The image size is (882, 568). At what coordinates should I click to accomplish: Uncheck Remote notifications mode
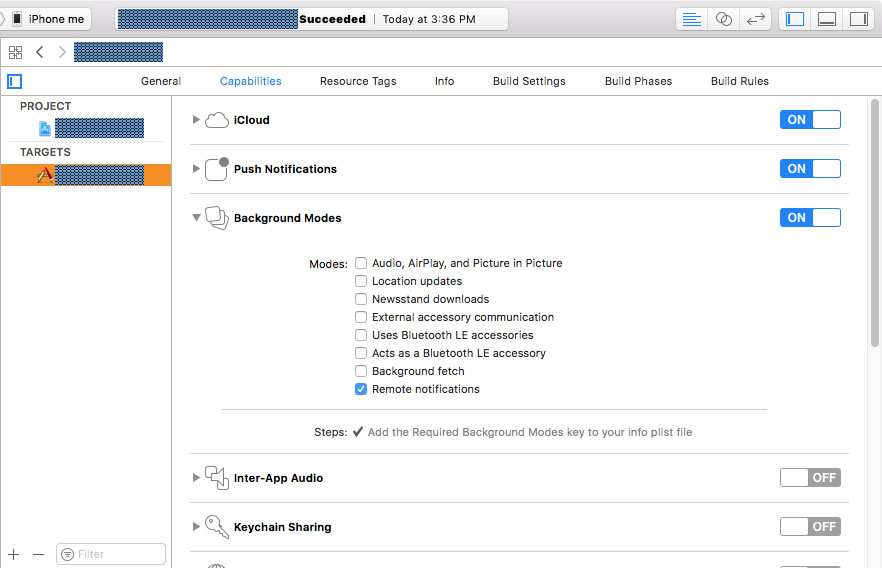361,389
